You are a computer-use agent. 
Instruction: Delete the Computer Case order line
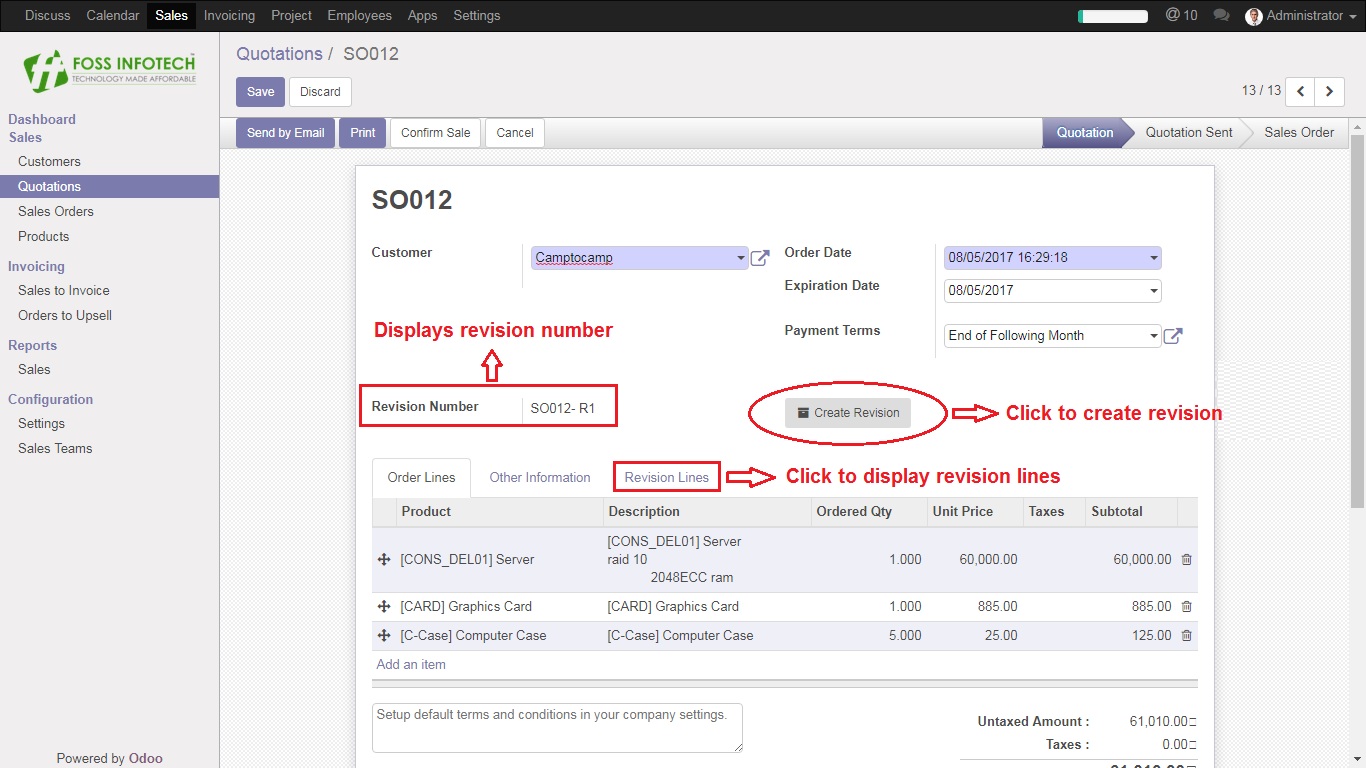[1187, 636]
